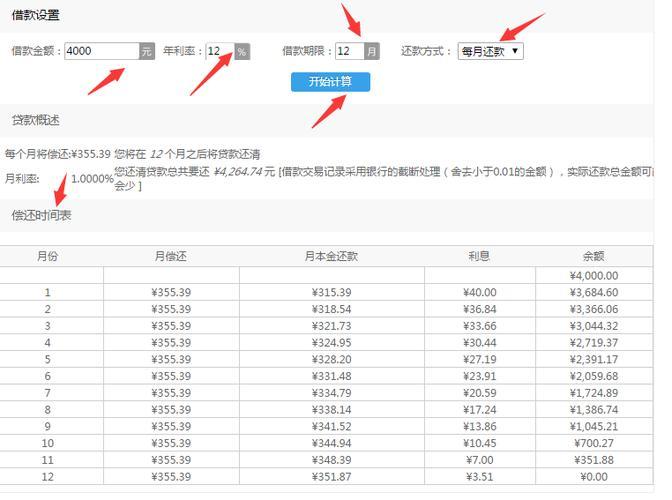
Task: Click the balance cell ¥1,386.74
Action: 594,410
